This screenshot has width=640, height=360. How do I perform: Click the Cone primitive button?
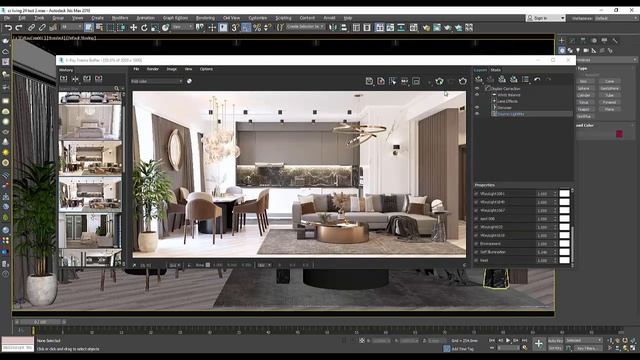pyautogui.click(x=610, y=82)
